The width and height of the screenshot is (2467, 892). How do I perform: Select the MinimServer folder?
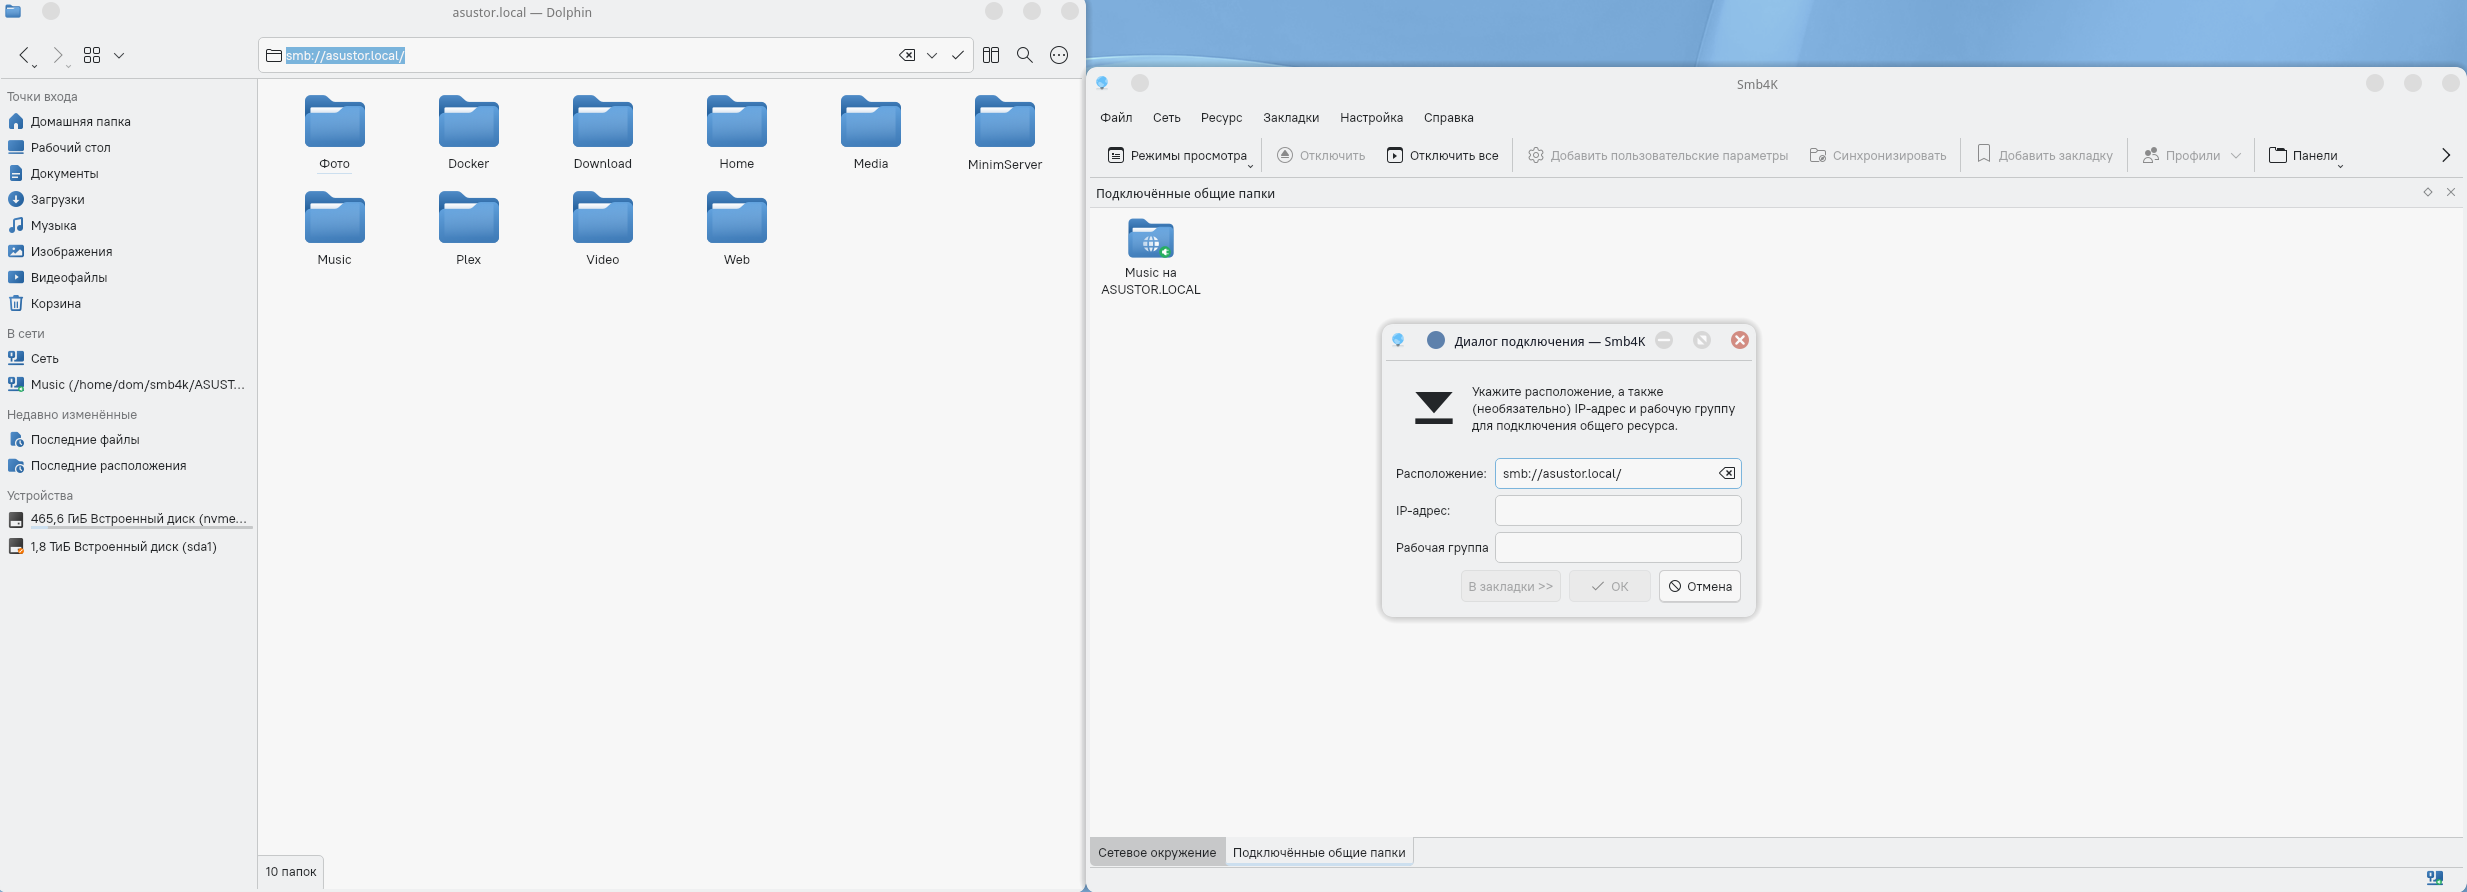coord(1005,133)
